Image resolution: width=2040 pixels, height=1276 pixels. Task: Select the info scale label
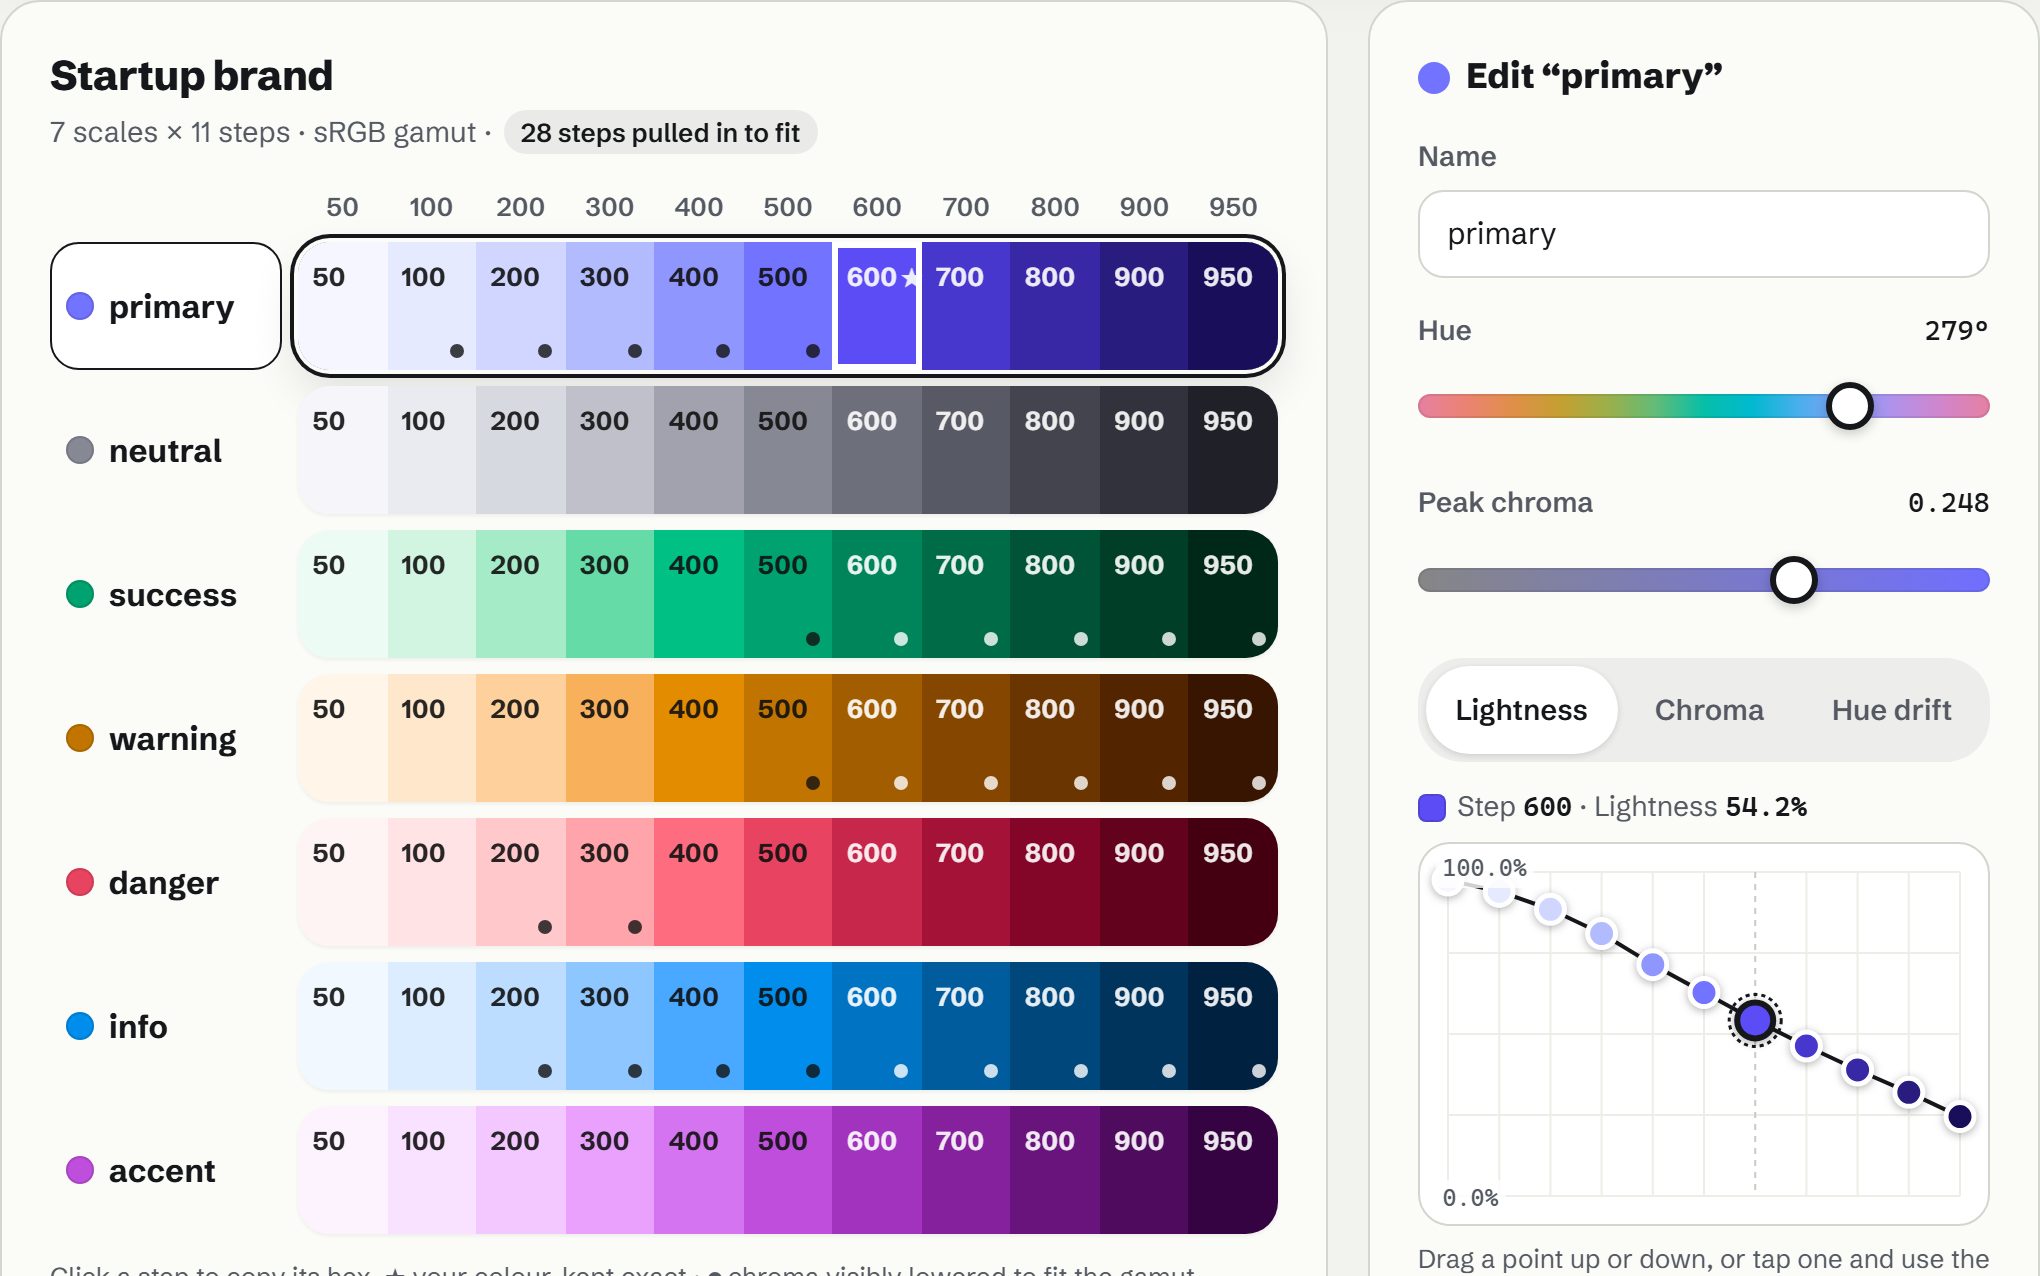[x=166, y=1026]
